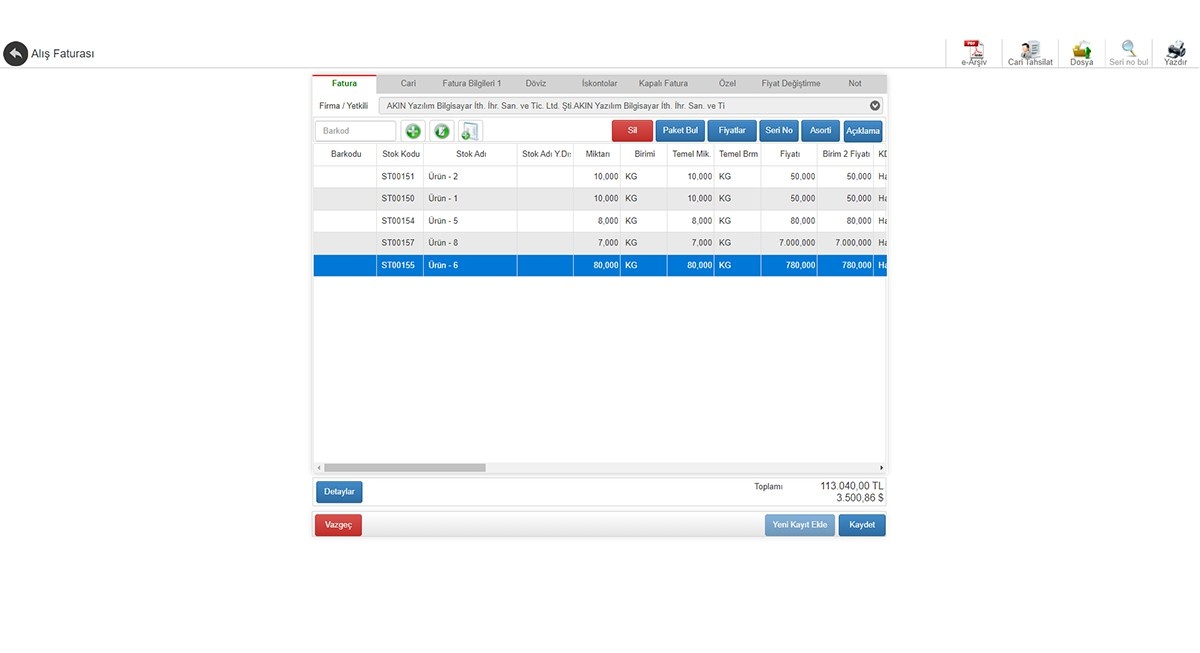
Task: Expand the Firma / Yetkili dropdown
Action: [x=875, y=105]
